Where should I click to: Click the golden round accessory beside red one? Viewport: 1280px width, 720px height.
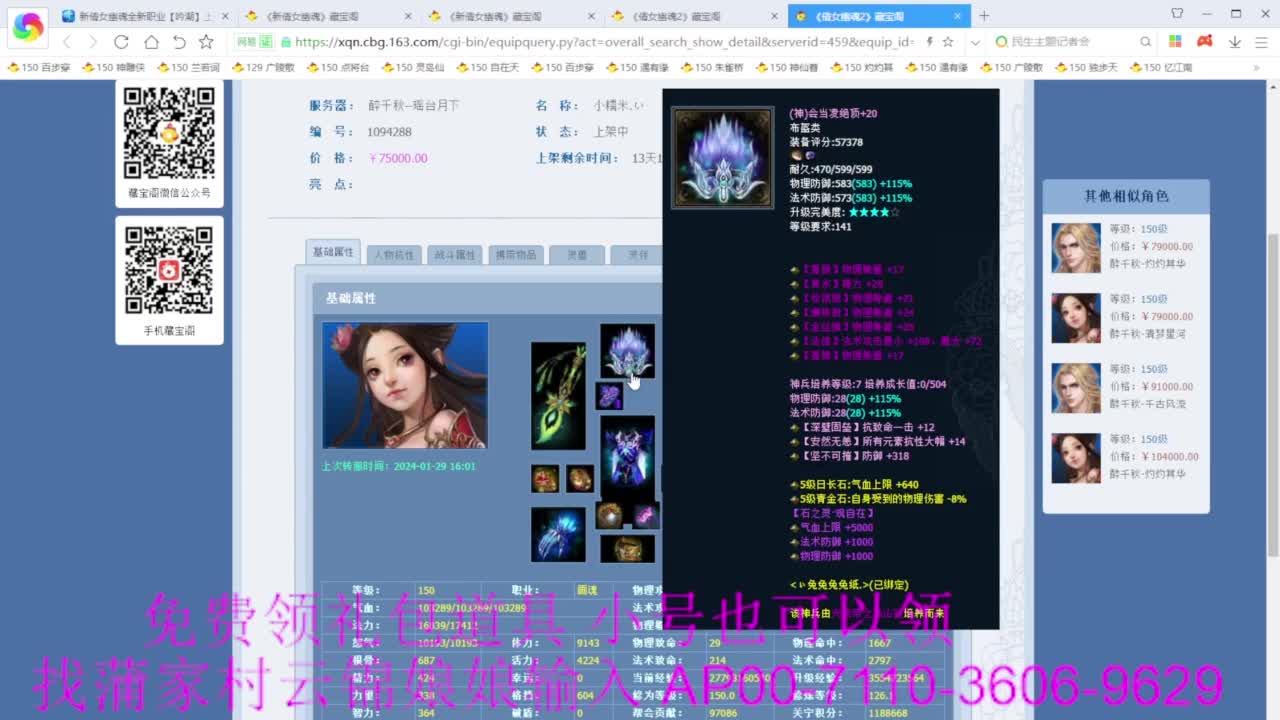(580, 479)
